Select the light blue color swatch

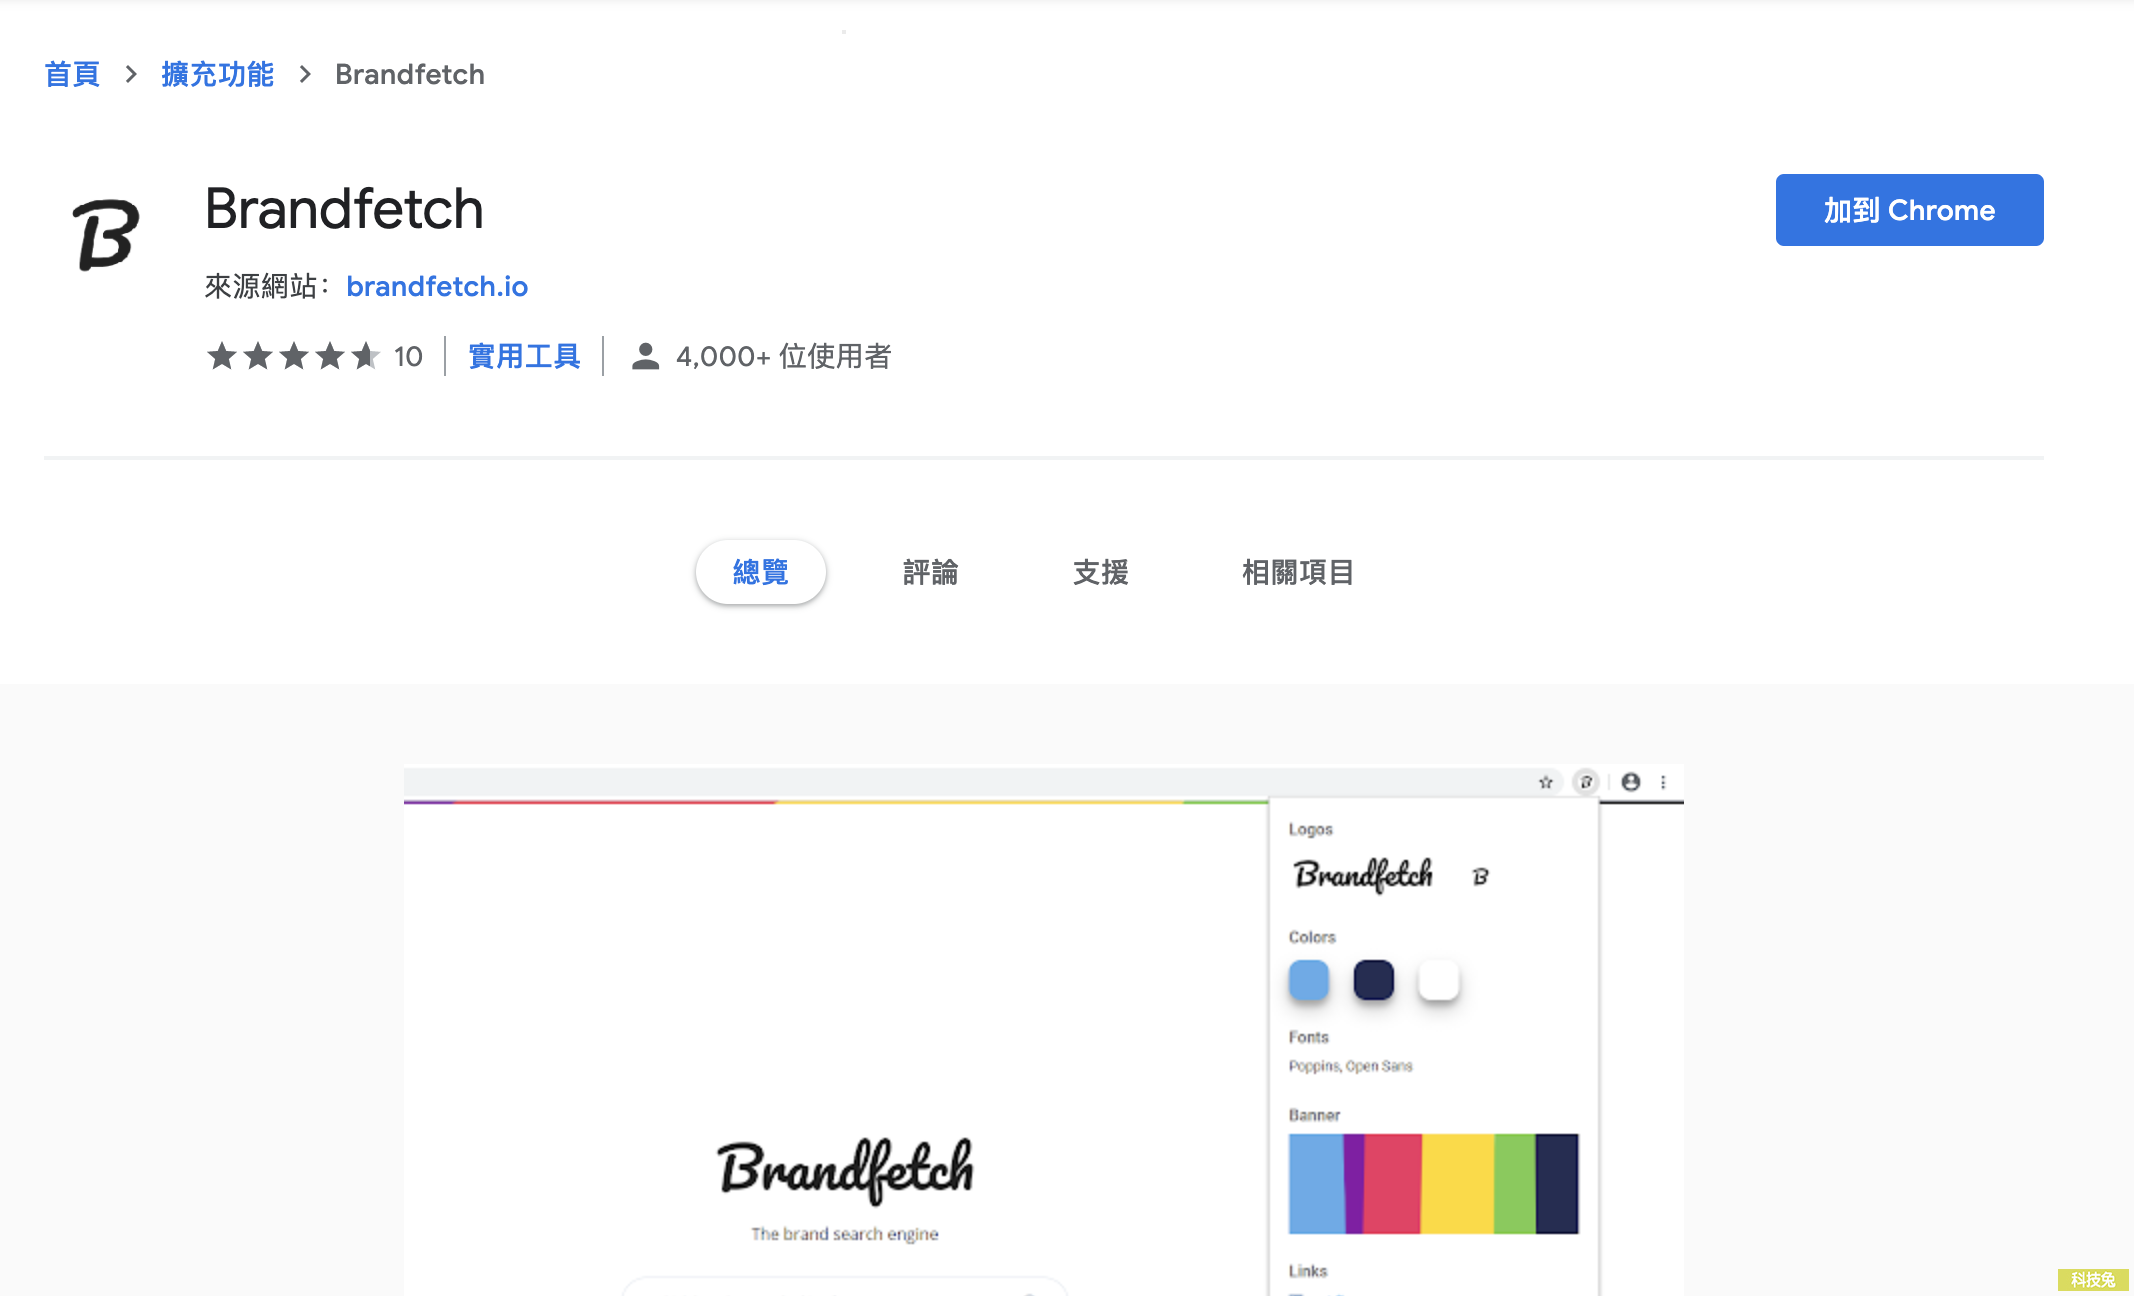(x=1309, y=980)
